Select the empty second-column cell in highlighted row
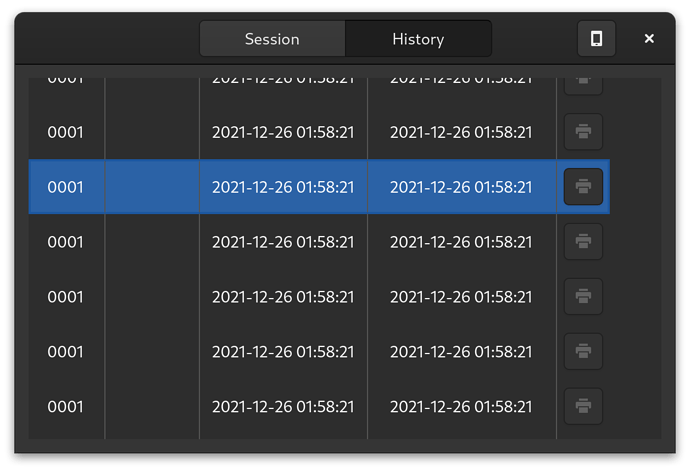Screen dimensions: 690x470 pos(152,187)
